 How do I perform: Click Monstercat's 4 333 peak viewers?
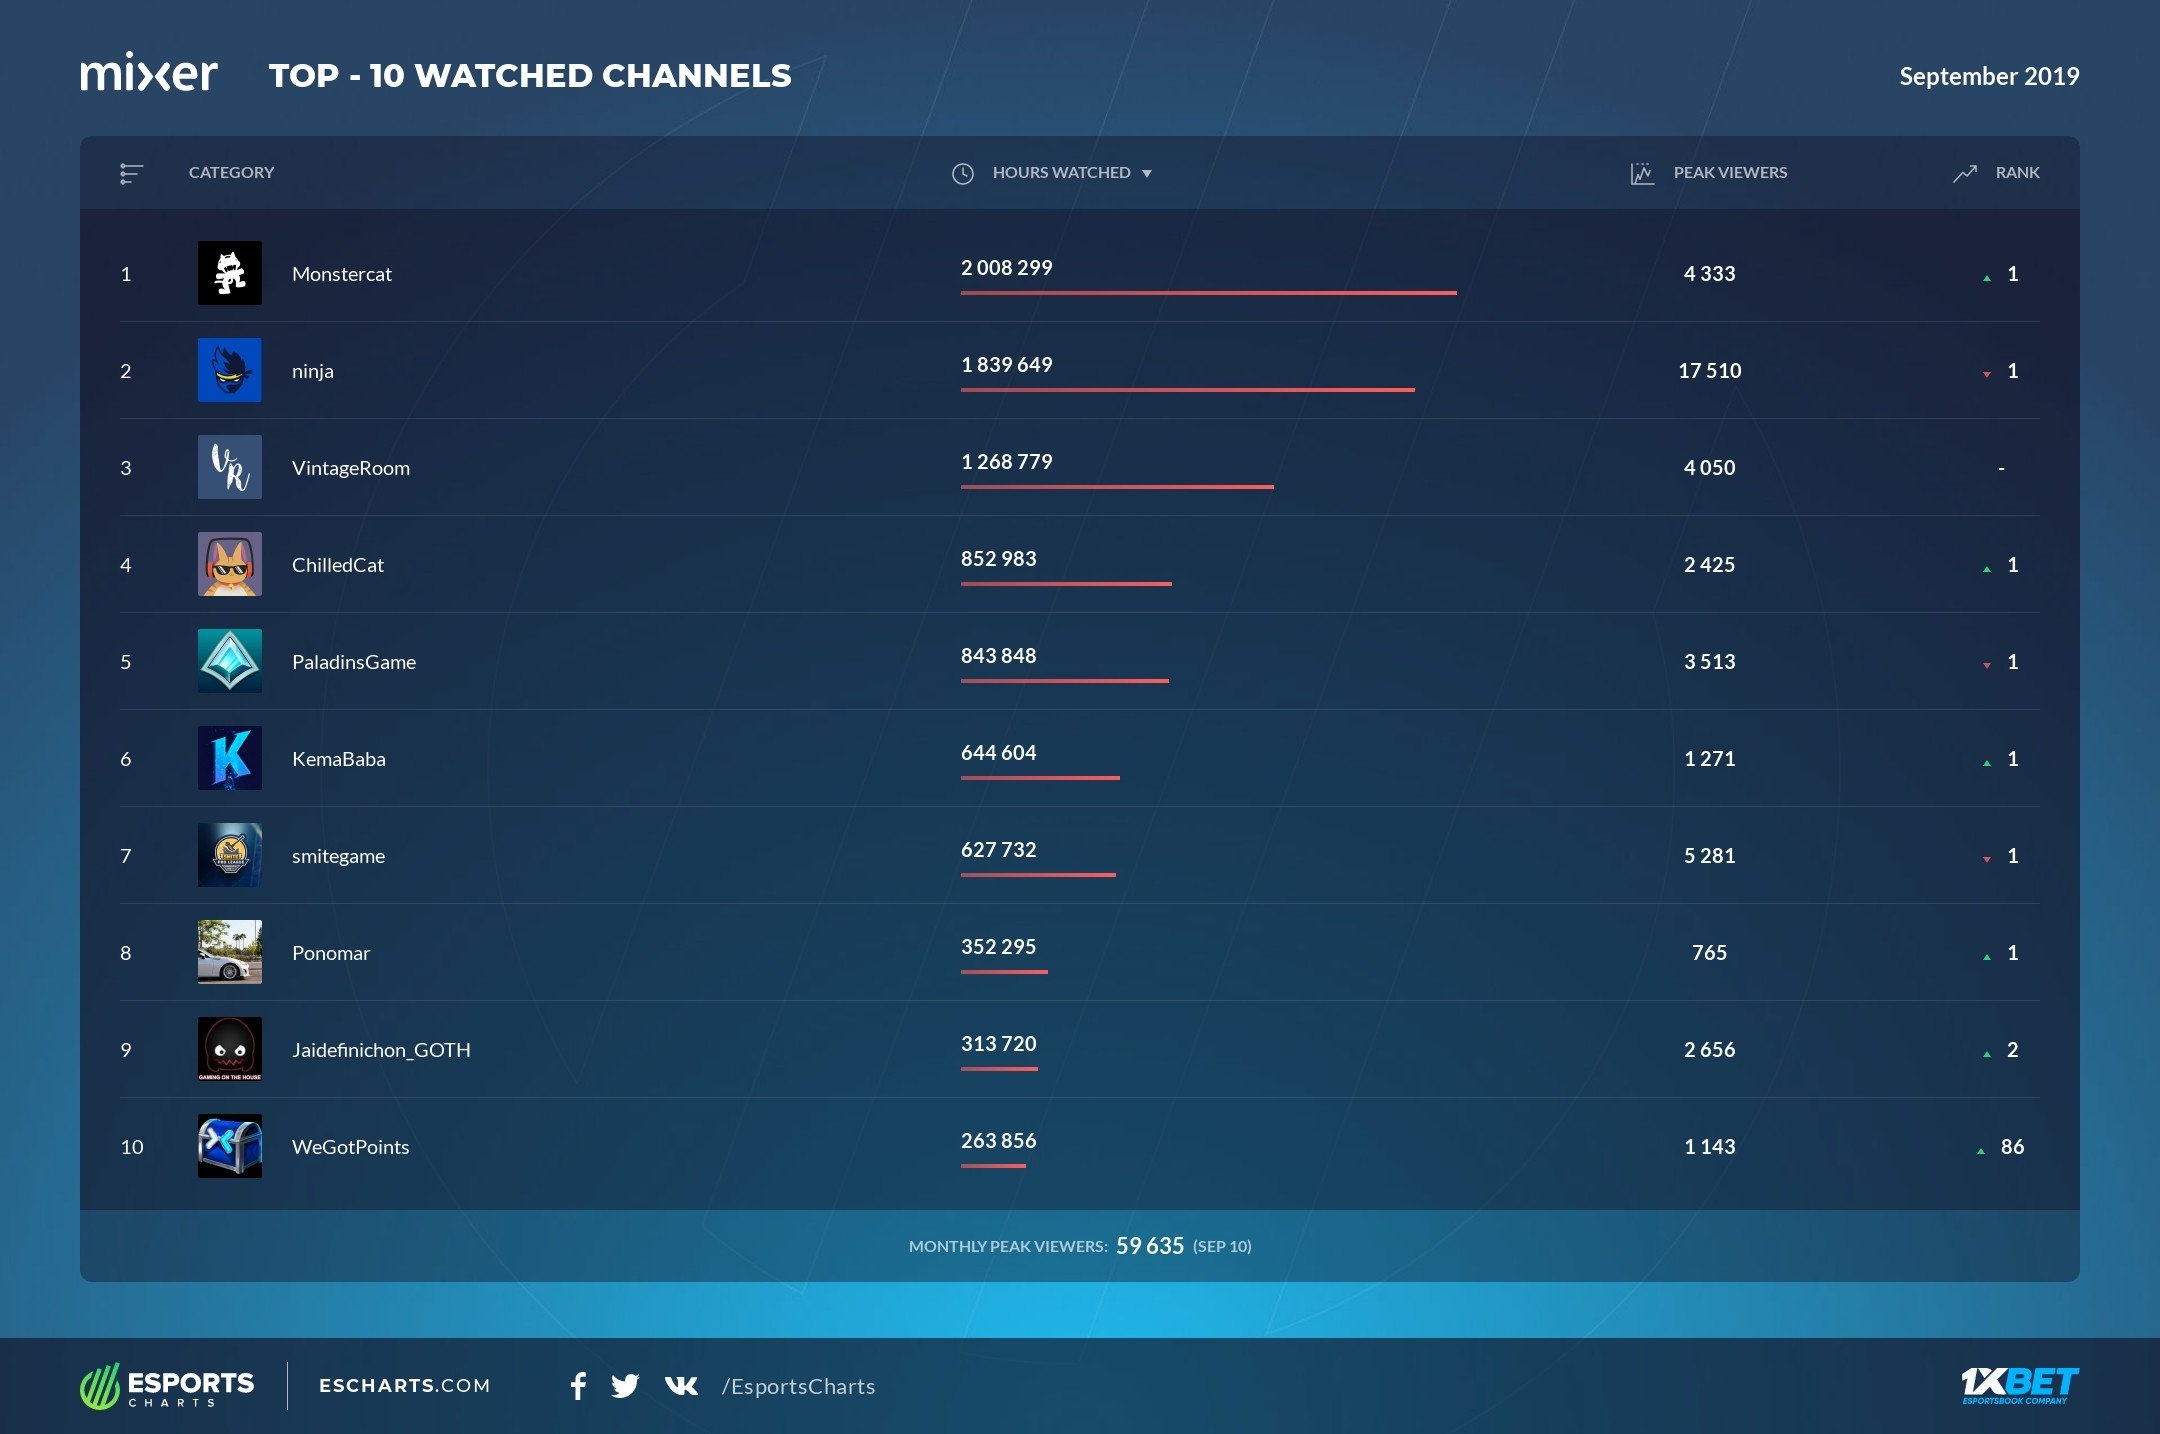coord(1710,274)
